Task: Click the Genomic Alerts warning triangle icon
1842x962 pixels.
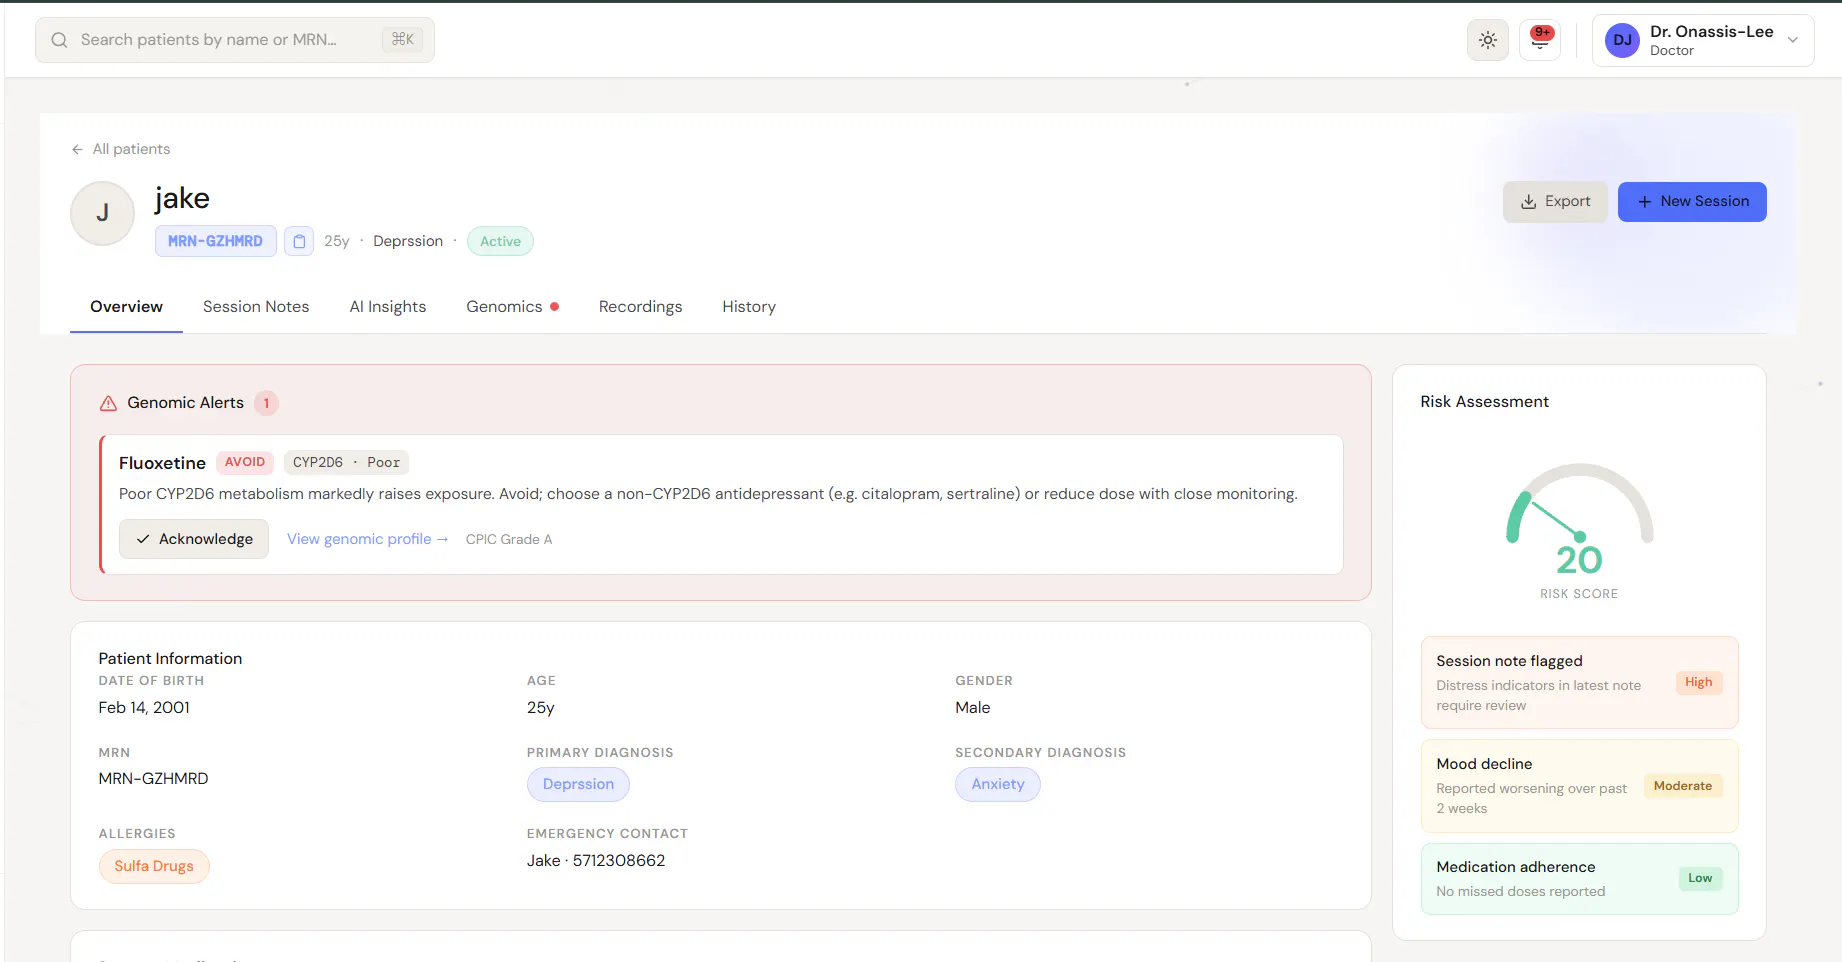Action: pyautogui.click(x=108, y=403)
